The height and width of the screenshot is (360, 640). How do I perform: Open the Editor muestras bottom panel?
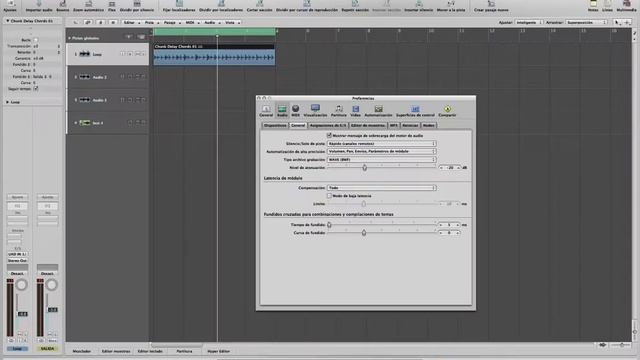[x=116, y=351]
